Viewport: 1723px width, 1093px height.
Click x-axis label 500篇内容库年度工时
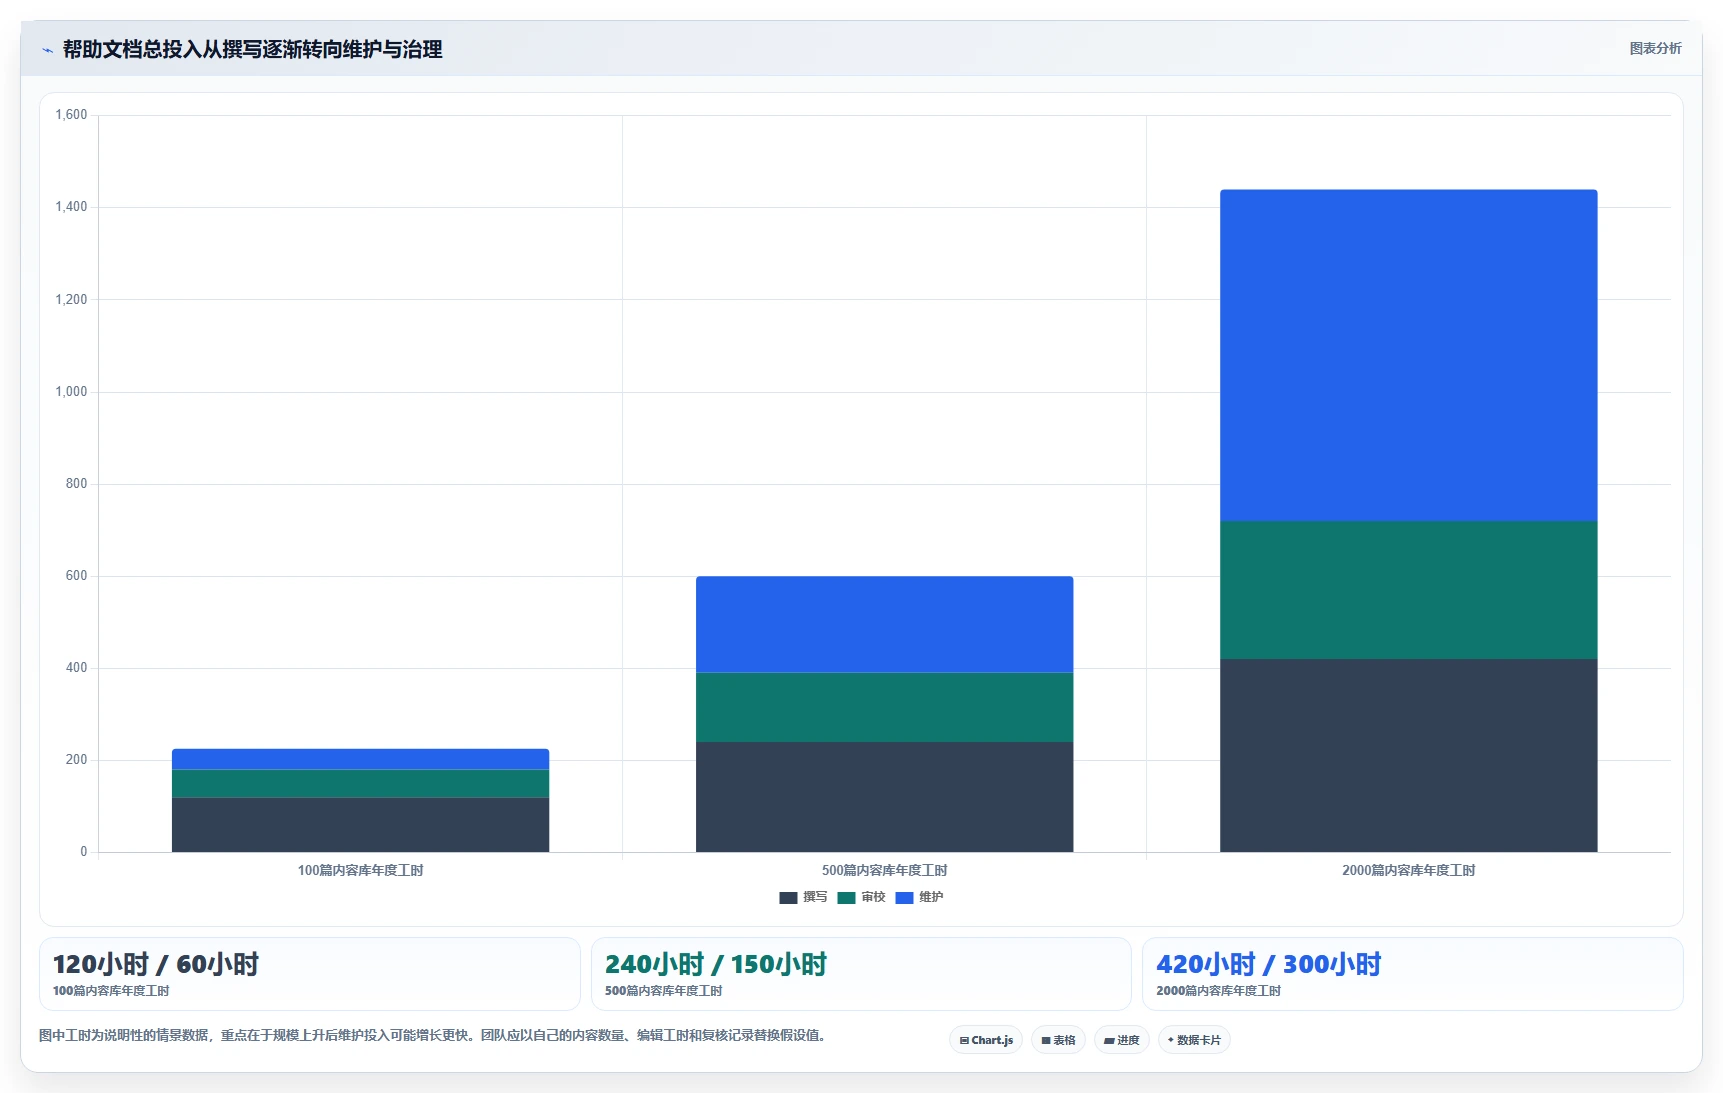[884, 870]
